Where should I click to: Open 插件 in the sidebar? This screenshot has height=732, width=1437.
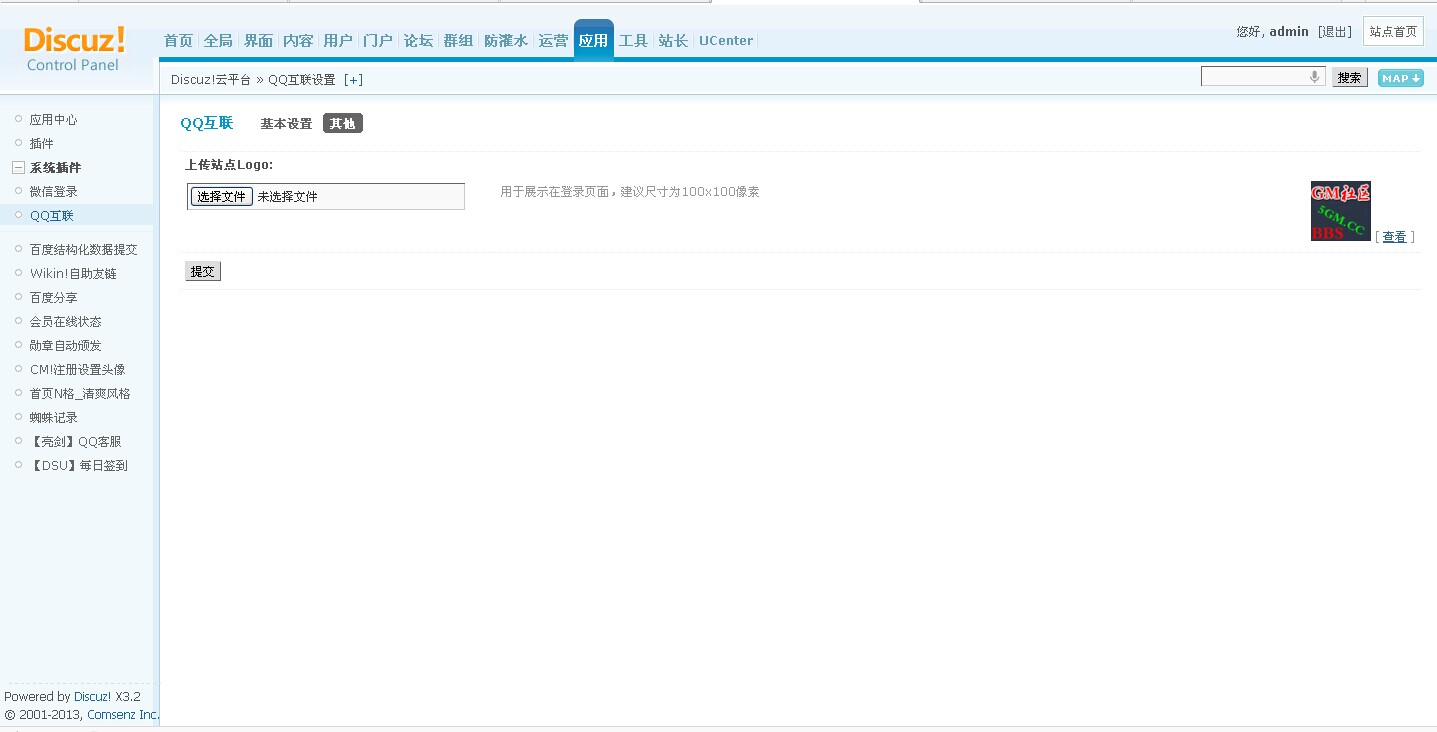(x=41, y=144)
